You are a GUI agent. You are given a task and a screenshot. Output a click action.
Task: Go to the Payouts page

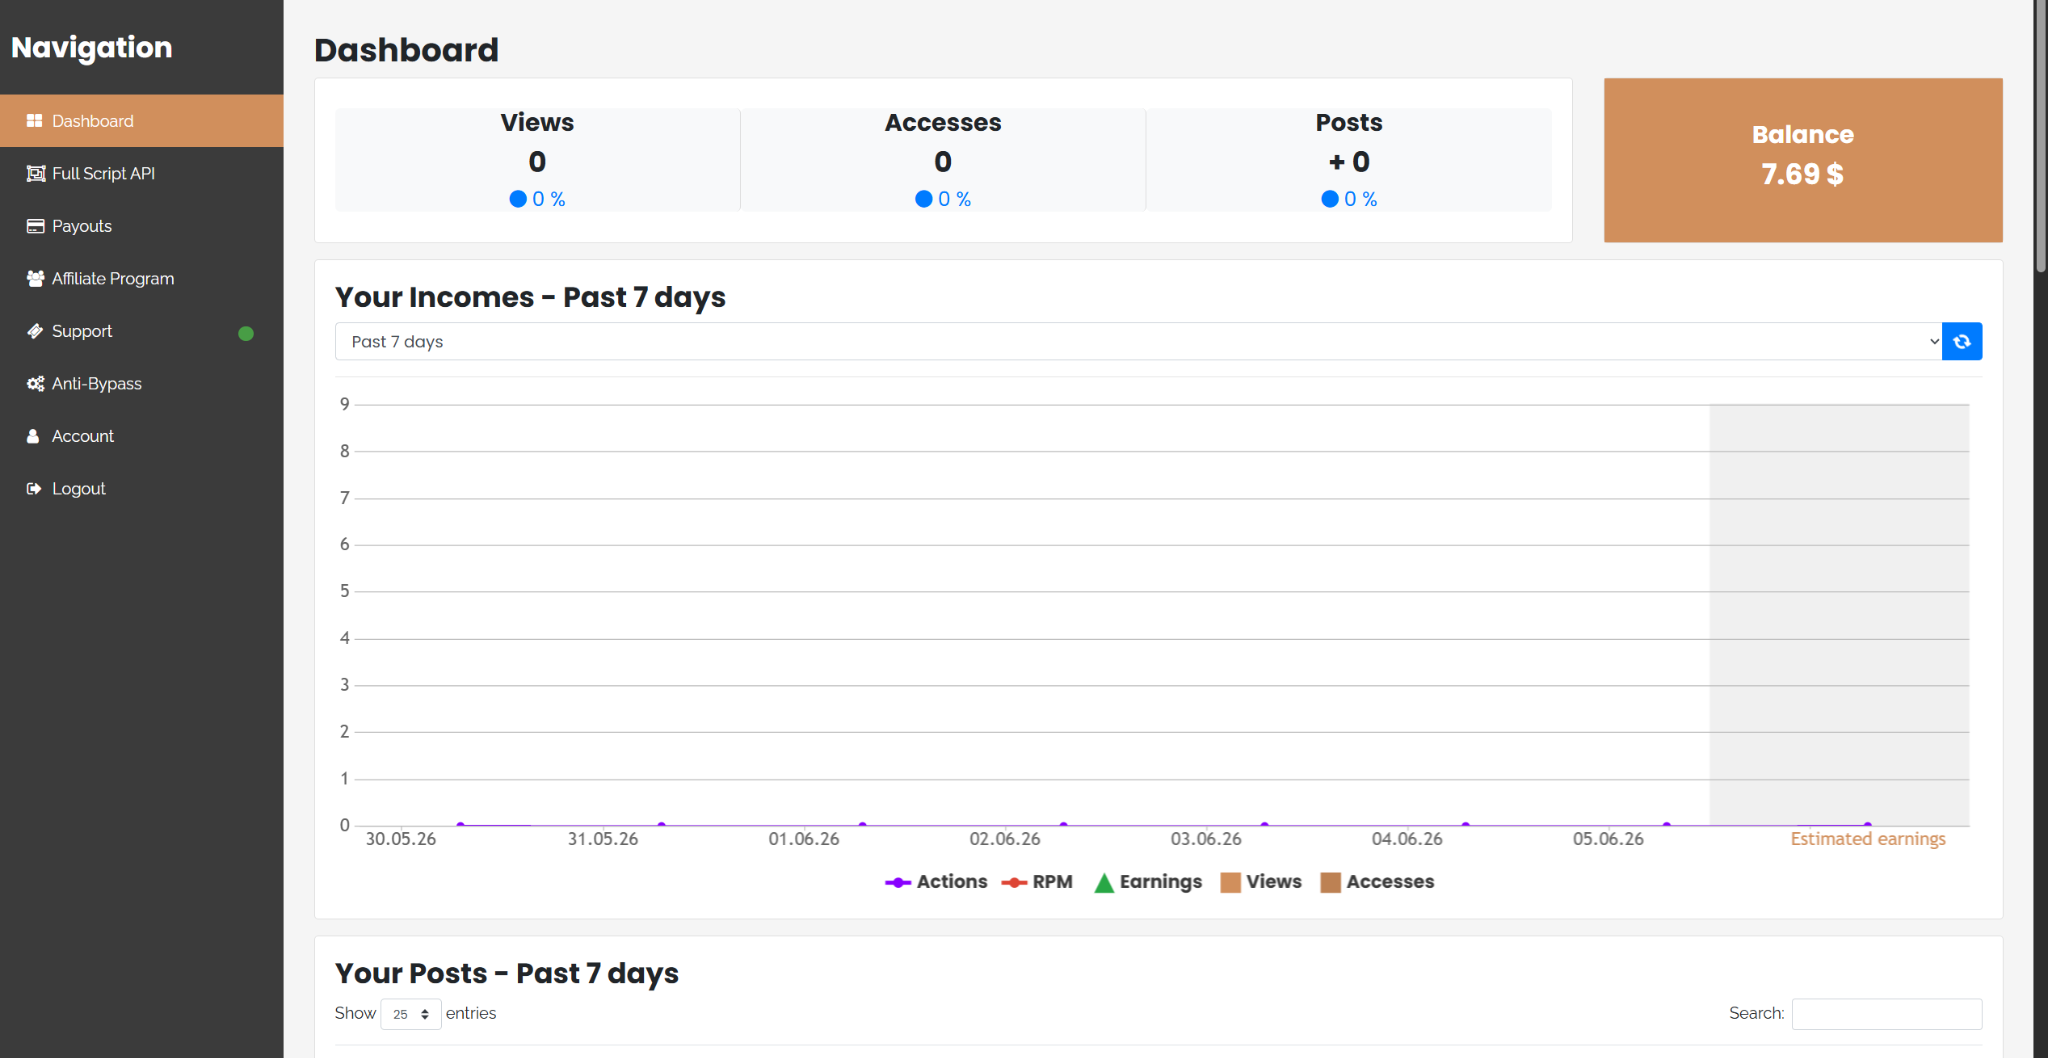click(142, 226)
